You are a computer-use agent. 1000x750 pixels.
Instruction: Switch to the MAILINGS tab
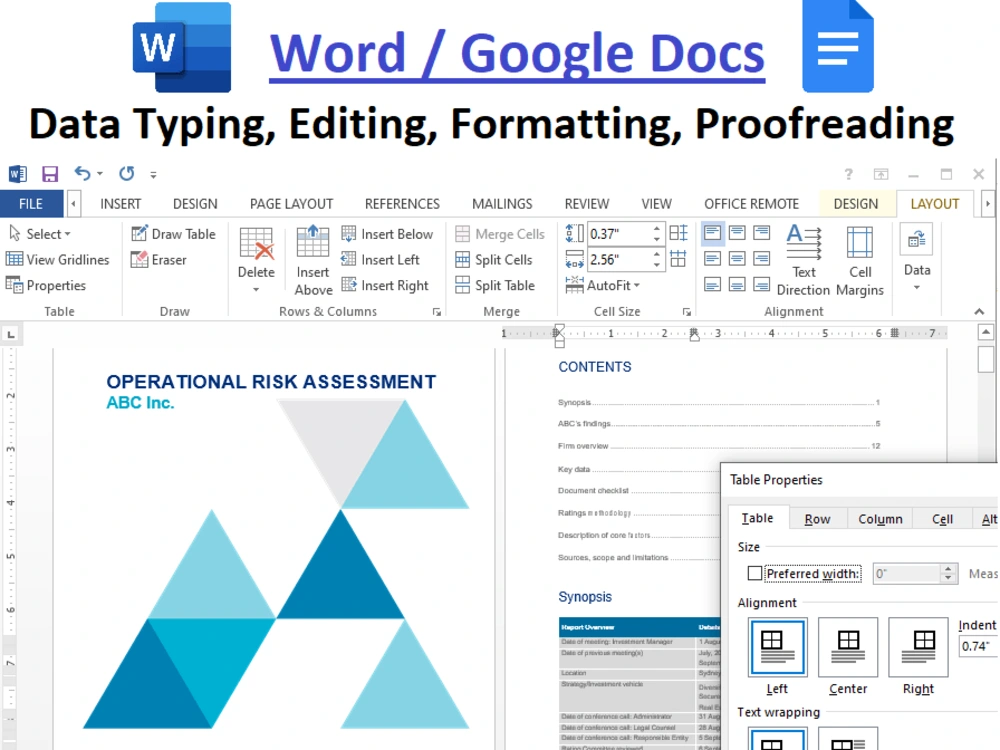tap(502, 204)
